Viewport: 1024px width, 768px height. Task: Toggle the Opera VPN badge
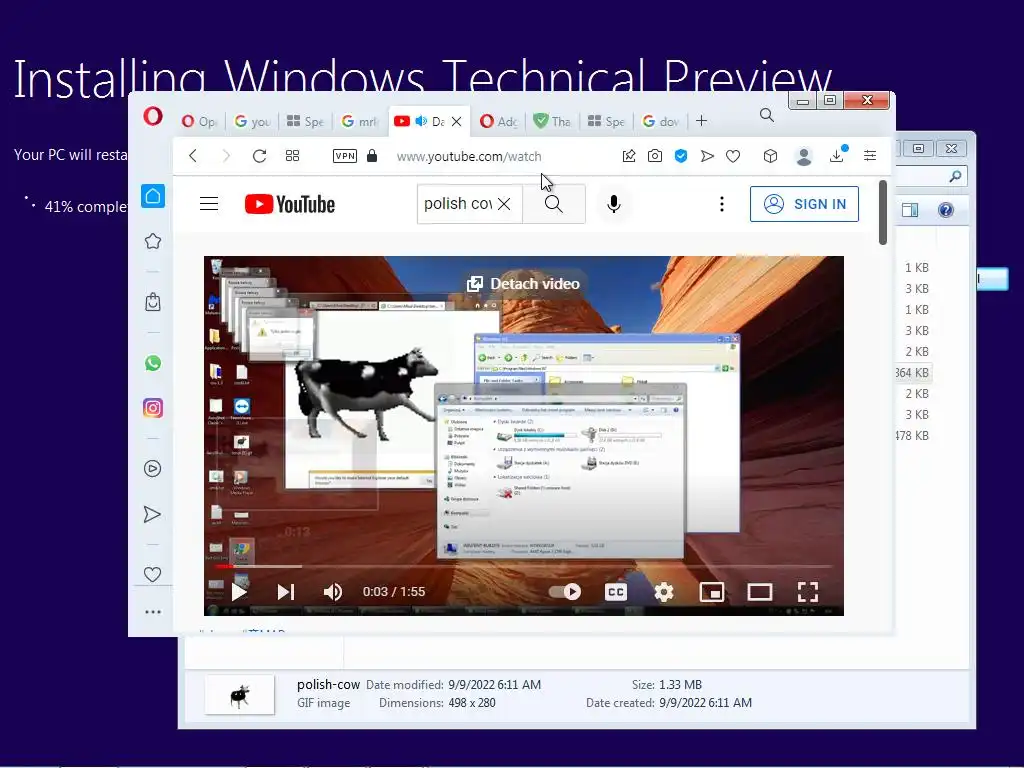click(x=344, y=156)
